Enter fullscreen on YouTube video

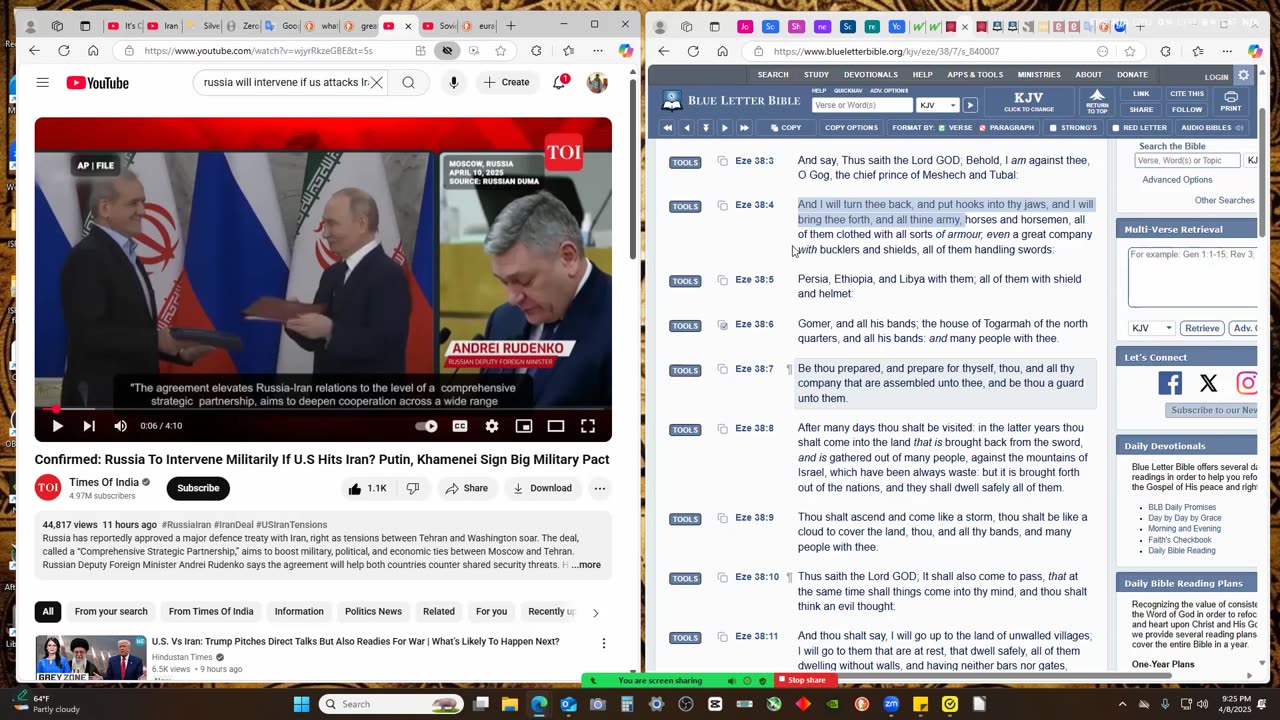588,426
